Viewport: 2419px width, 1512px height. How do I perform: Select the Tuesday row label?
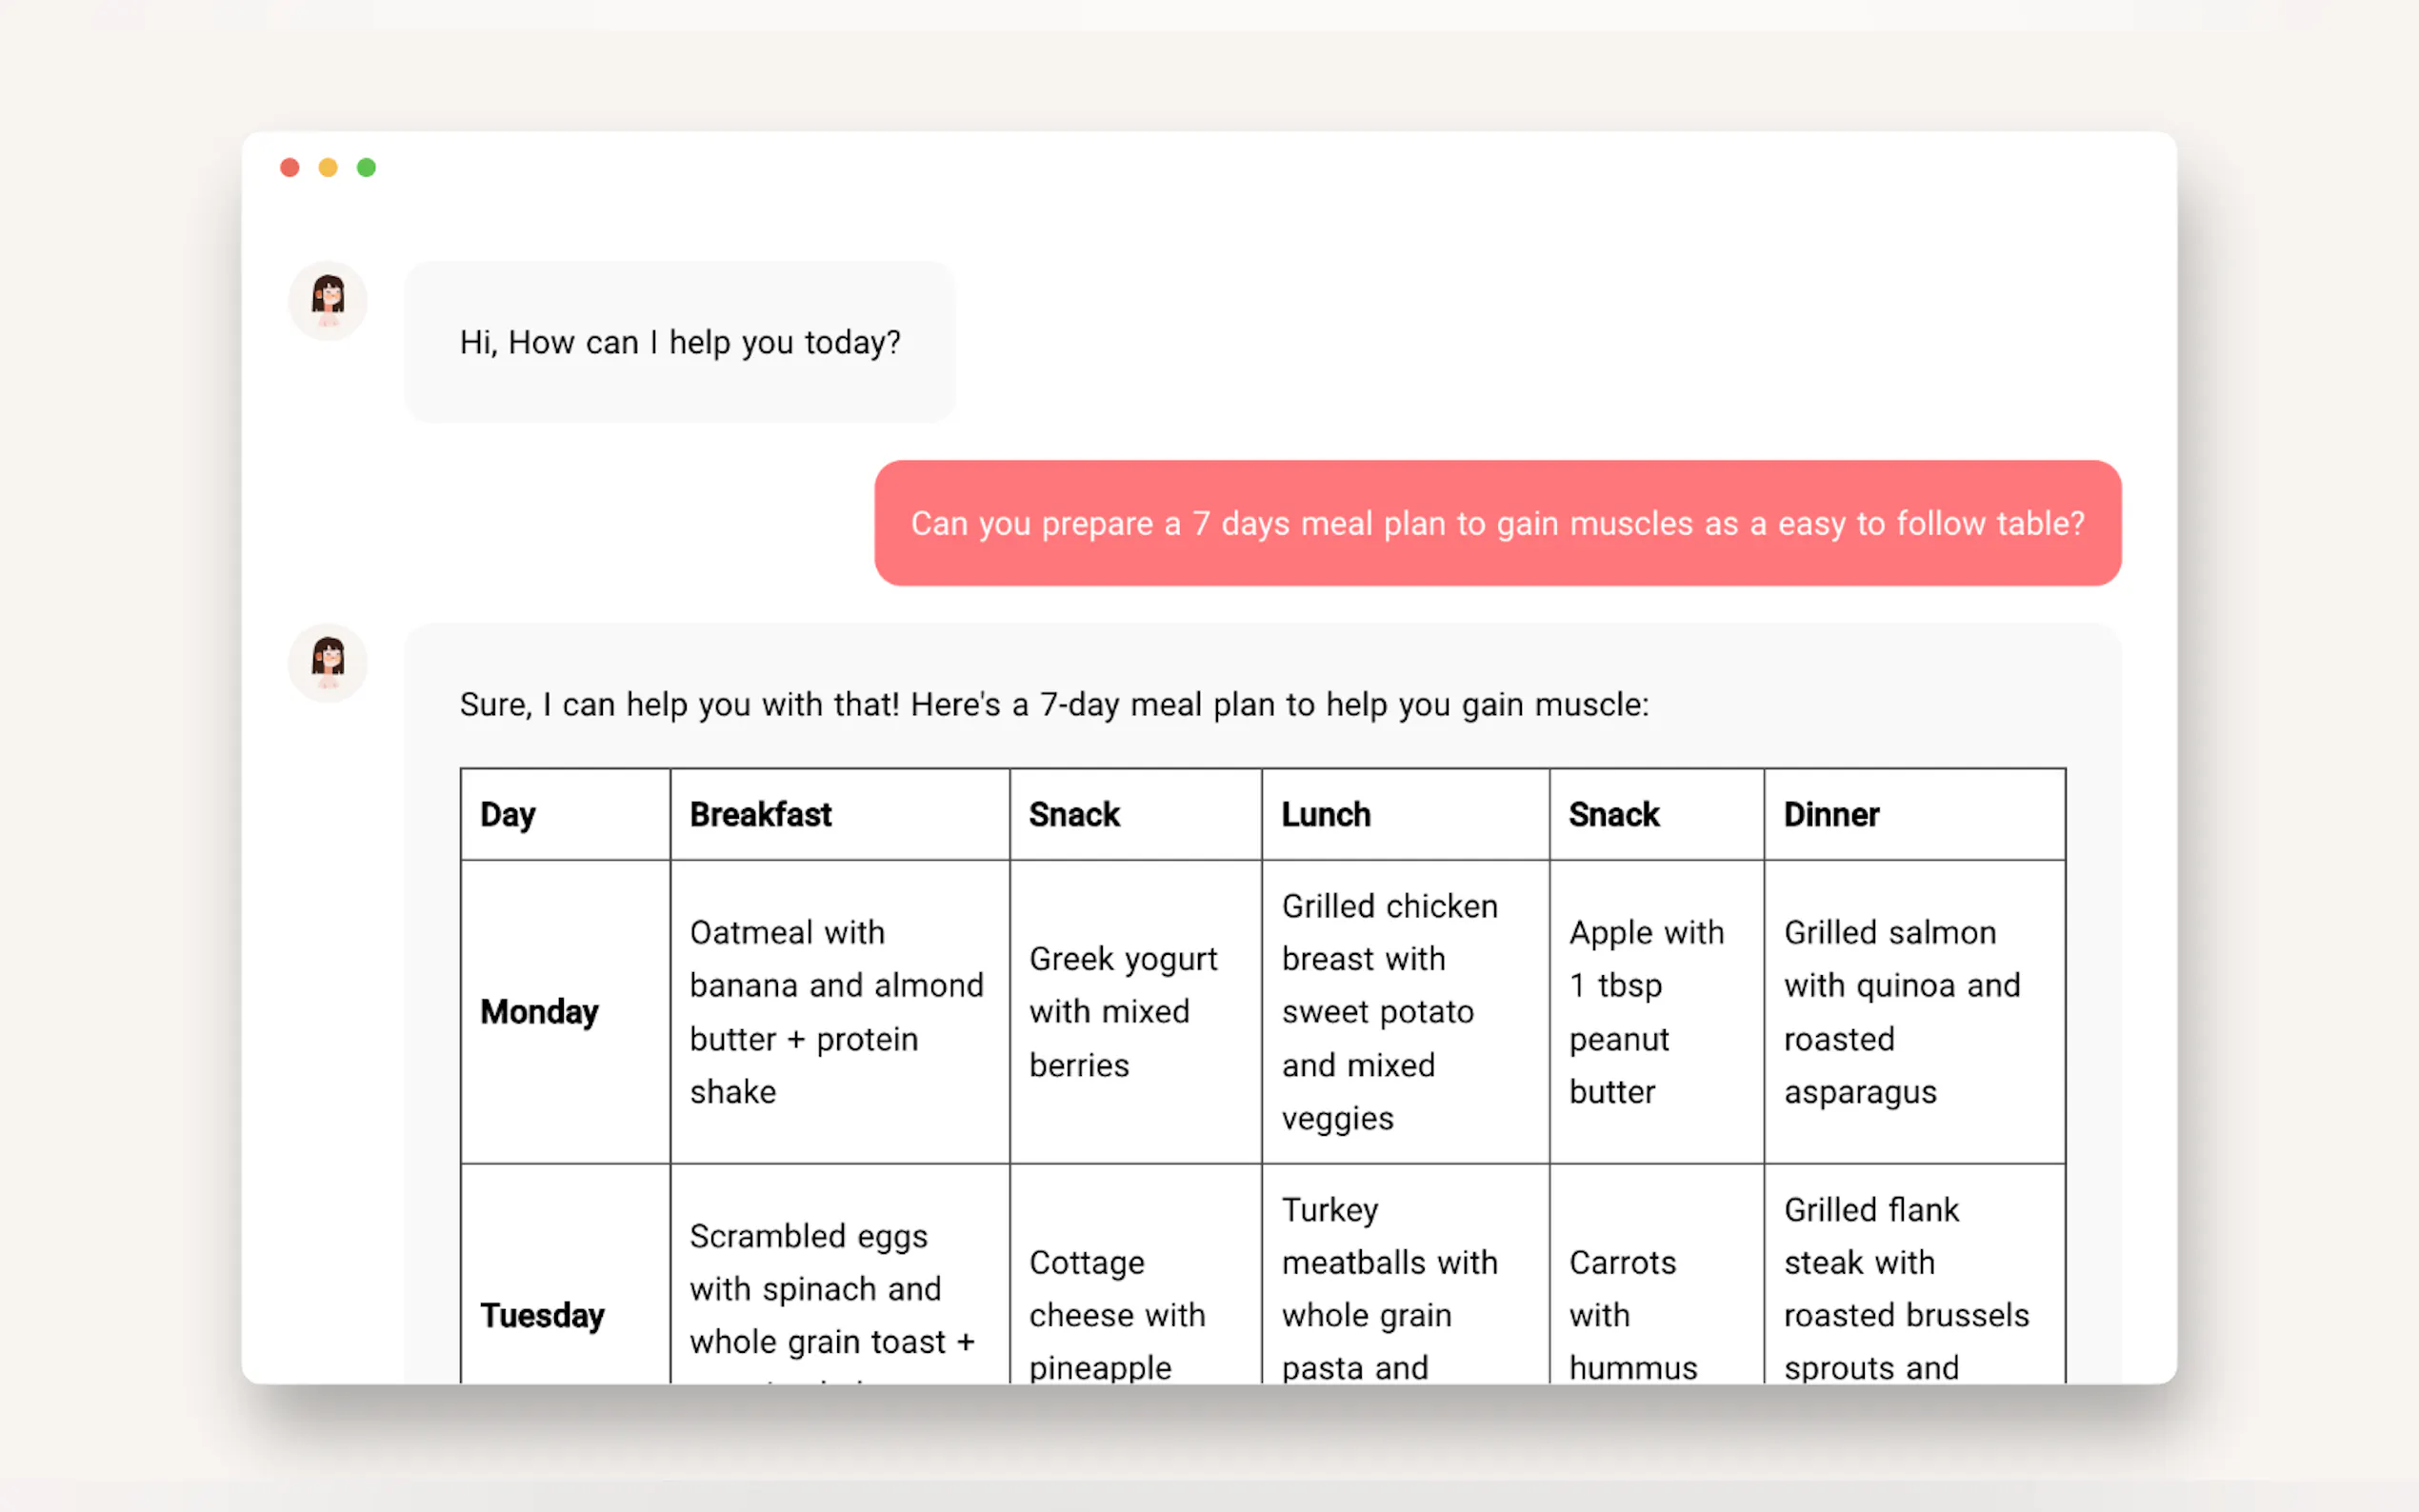(543, 1315)
